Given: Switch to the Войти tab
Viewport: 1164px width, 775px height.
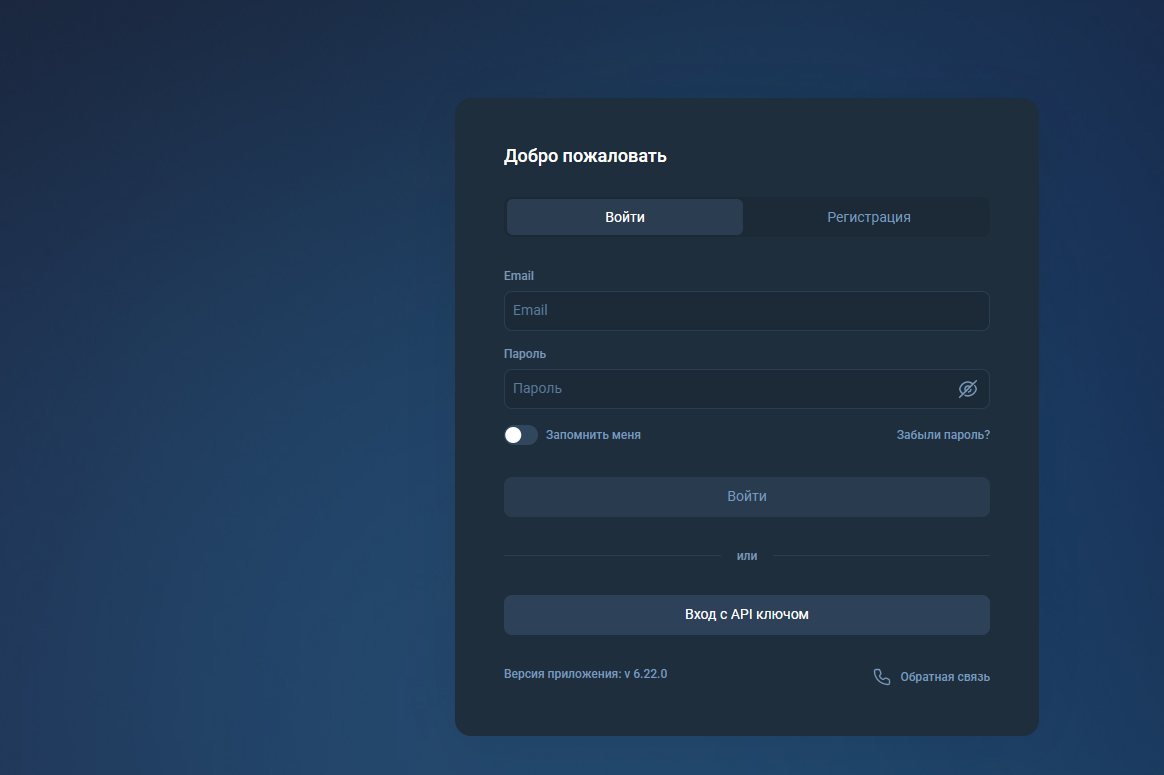Looking at the screenshot, I should coord(624,217).
